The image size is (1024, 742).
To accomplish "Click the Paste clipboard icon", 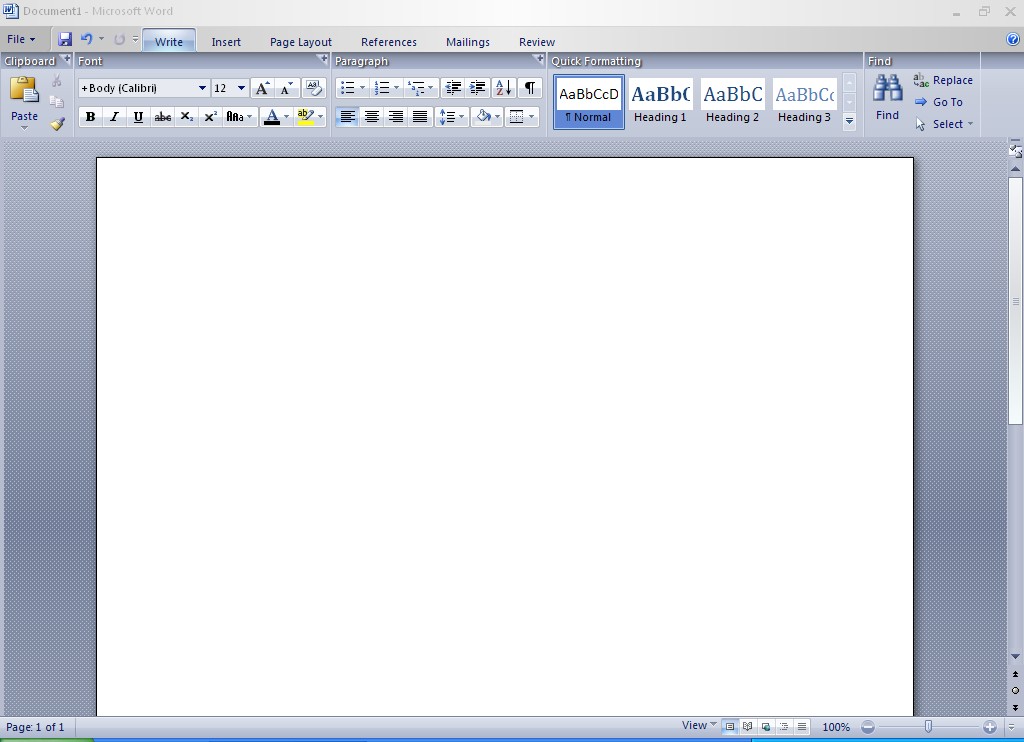I will [x=24, y=90].
